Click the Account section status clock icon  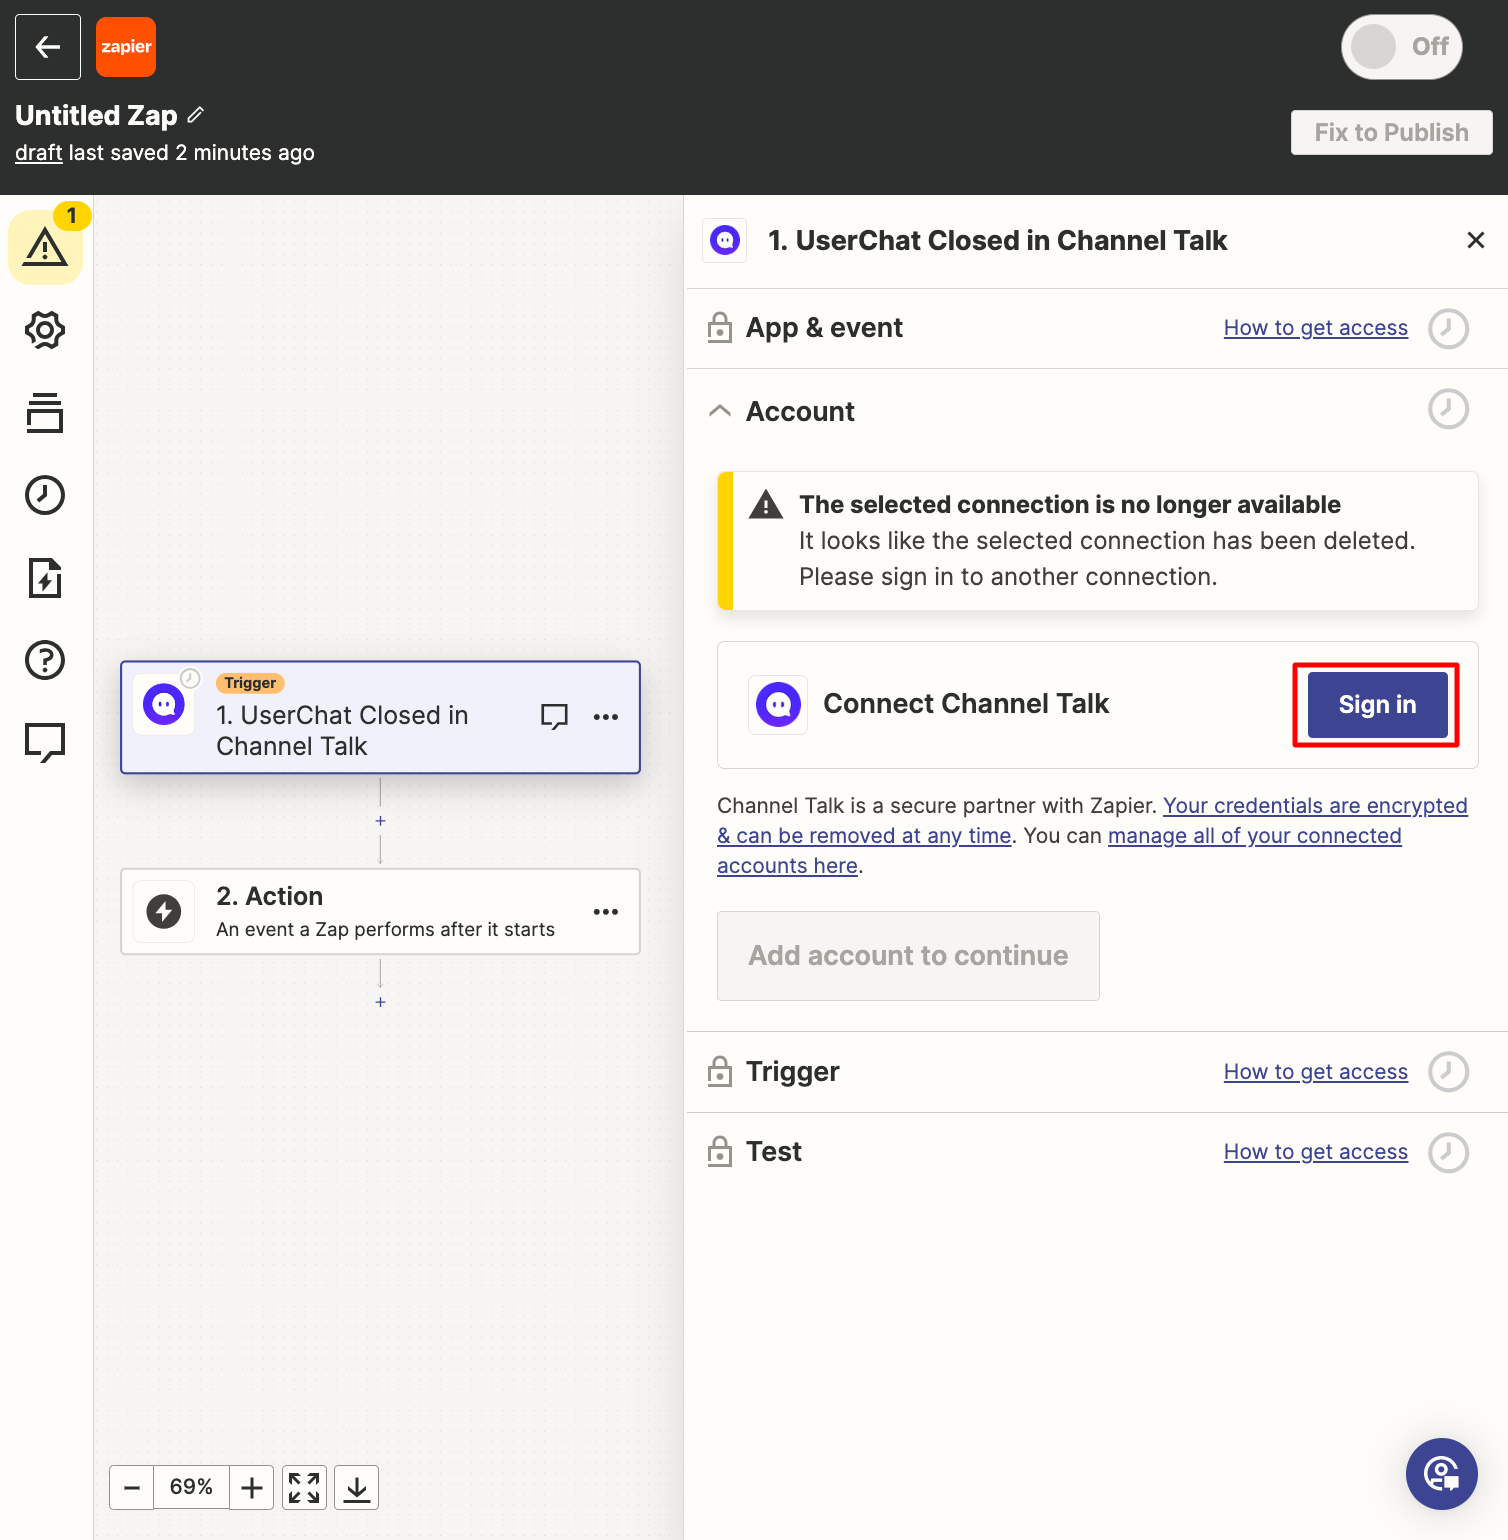pyautogui.click(x=1448, y=409)
